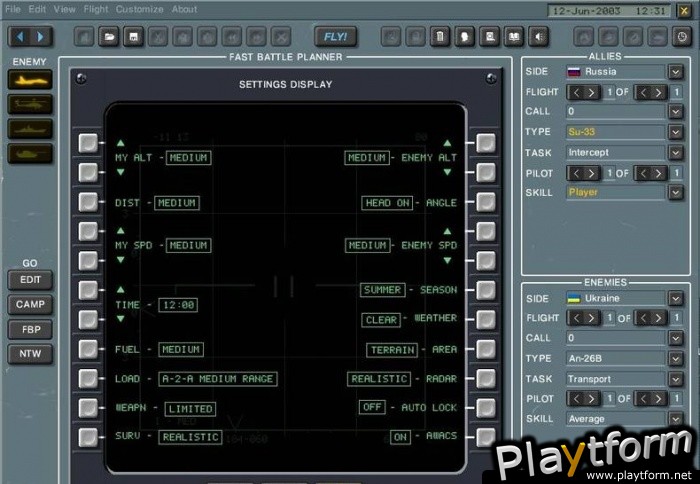Open the View menu
This screenshot has width=700, height=484.
[x=64, y=9]
